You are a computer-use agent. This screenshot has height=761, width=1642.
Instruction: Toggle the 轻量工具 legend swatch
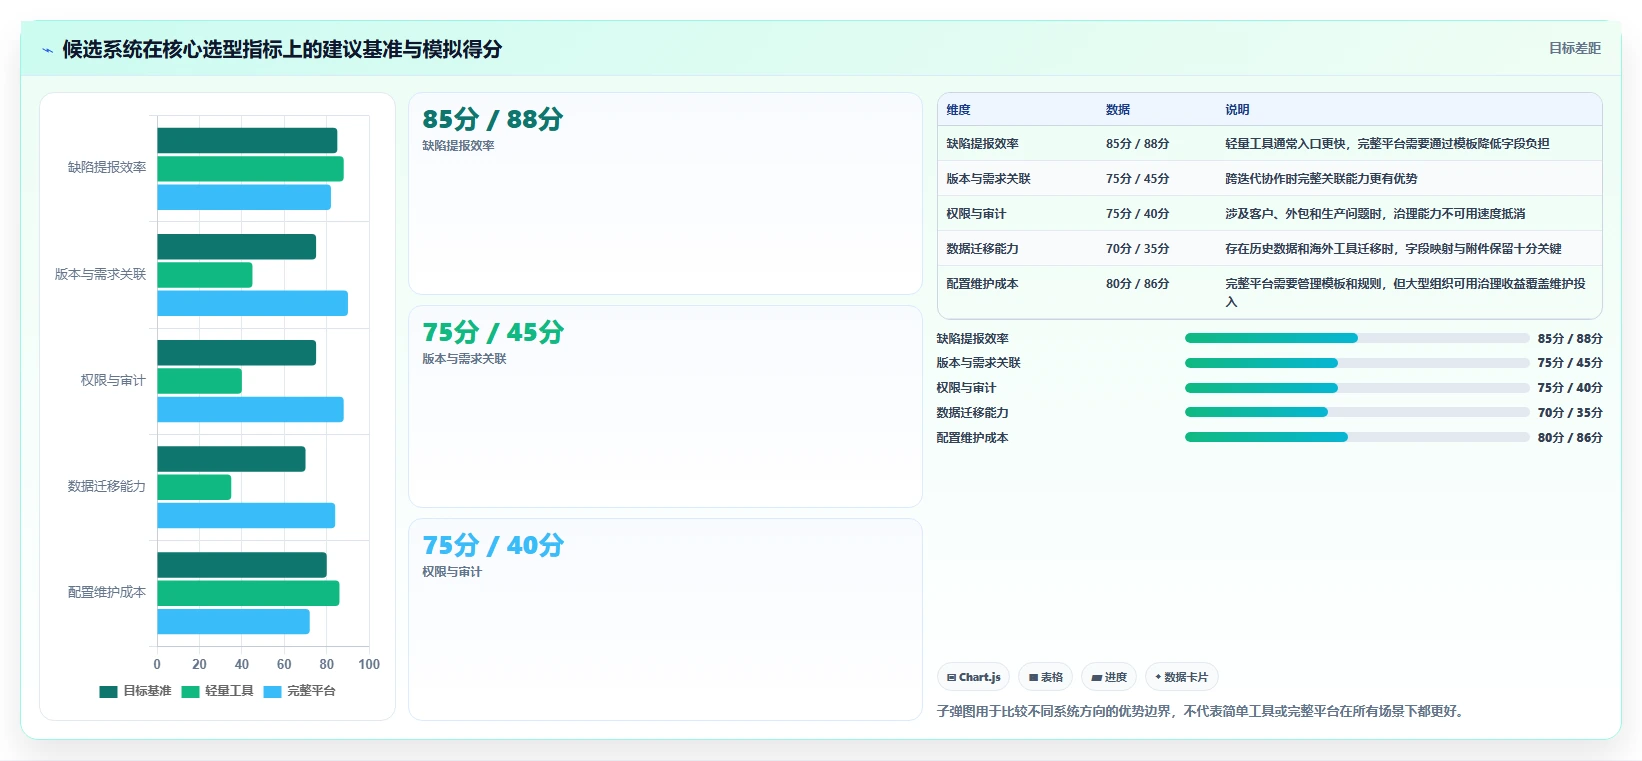(x=190, y=691)
